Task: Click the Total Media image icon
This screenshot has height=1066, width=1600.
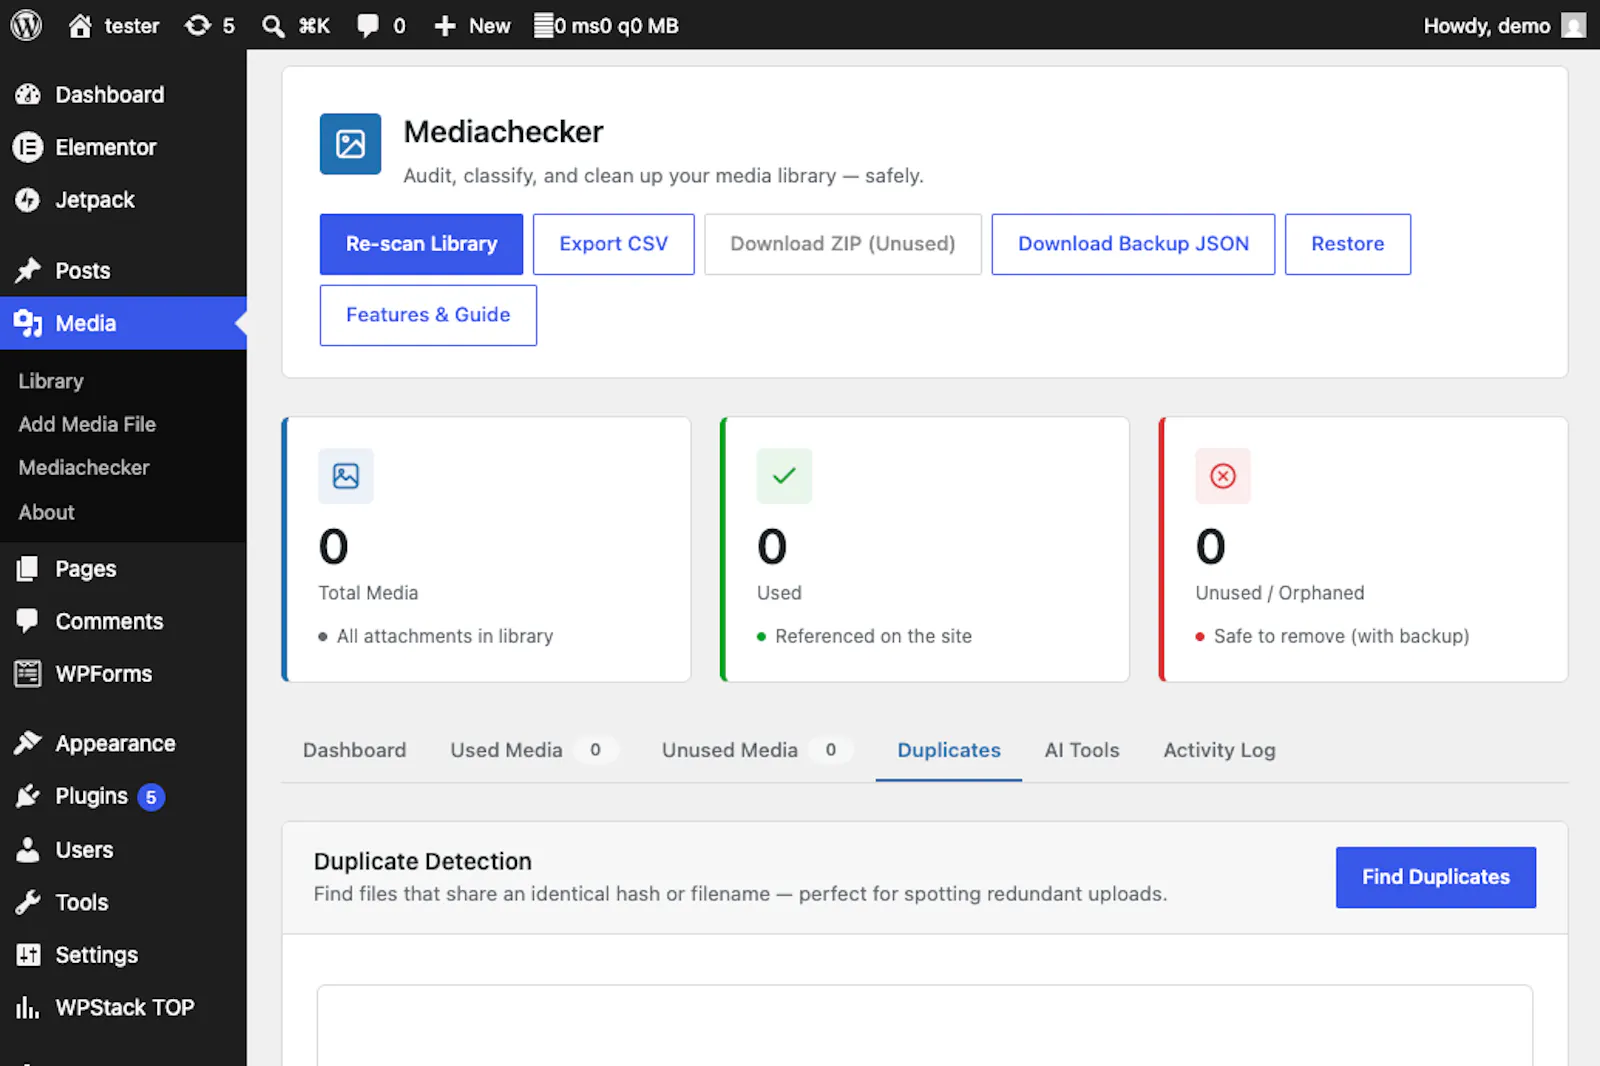Action: [346, 476]
